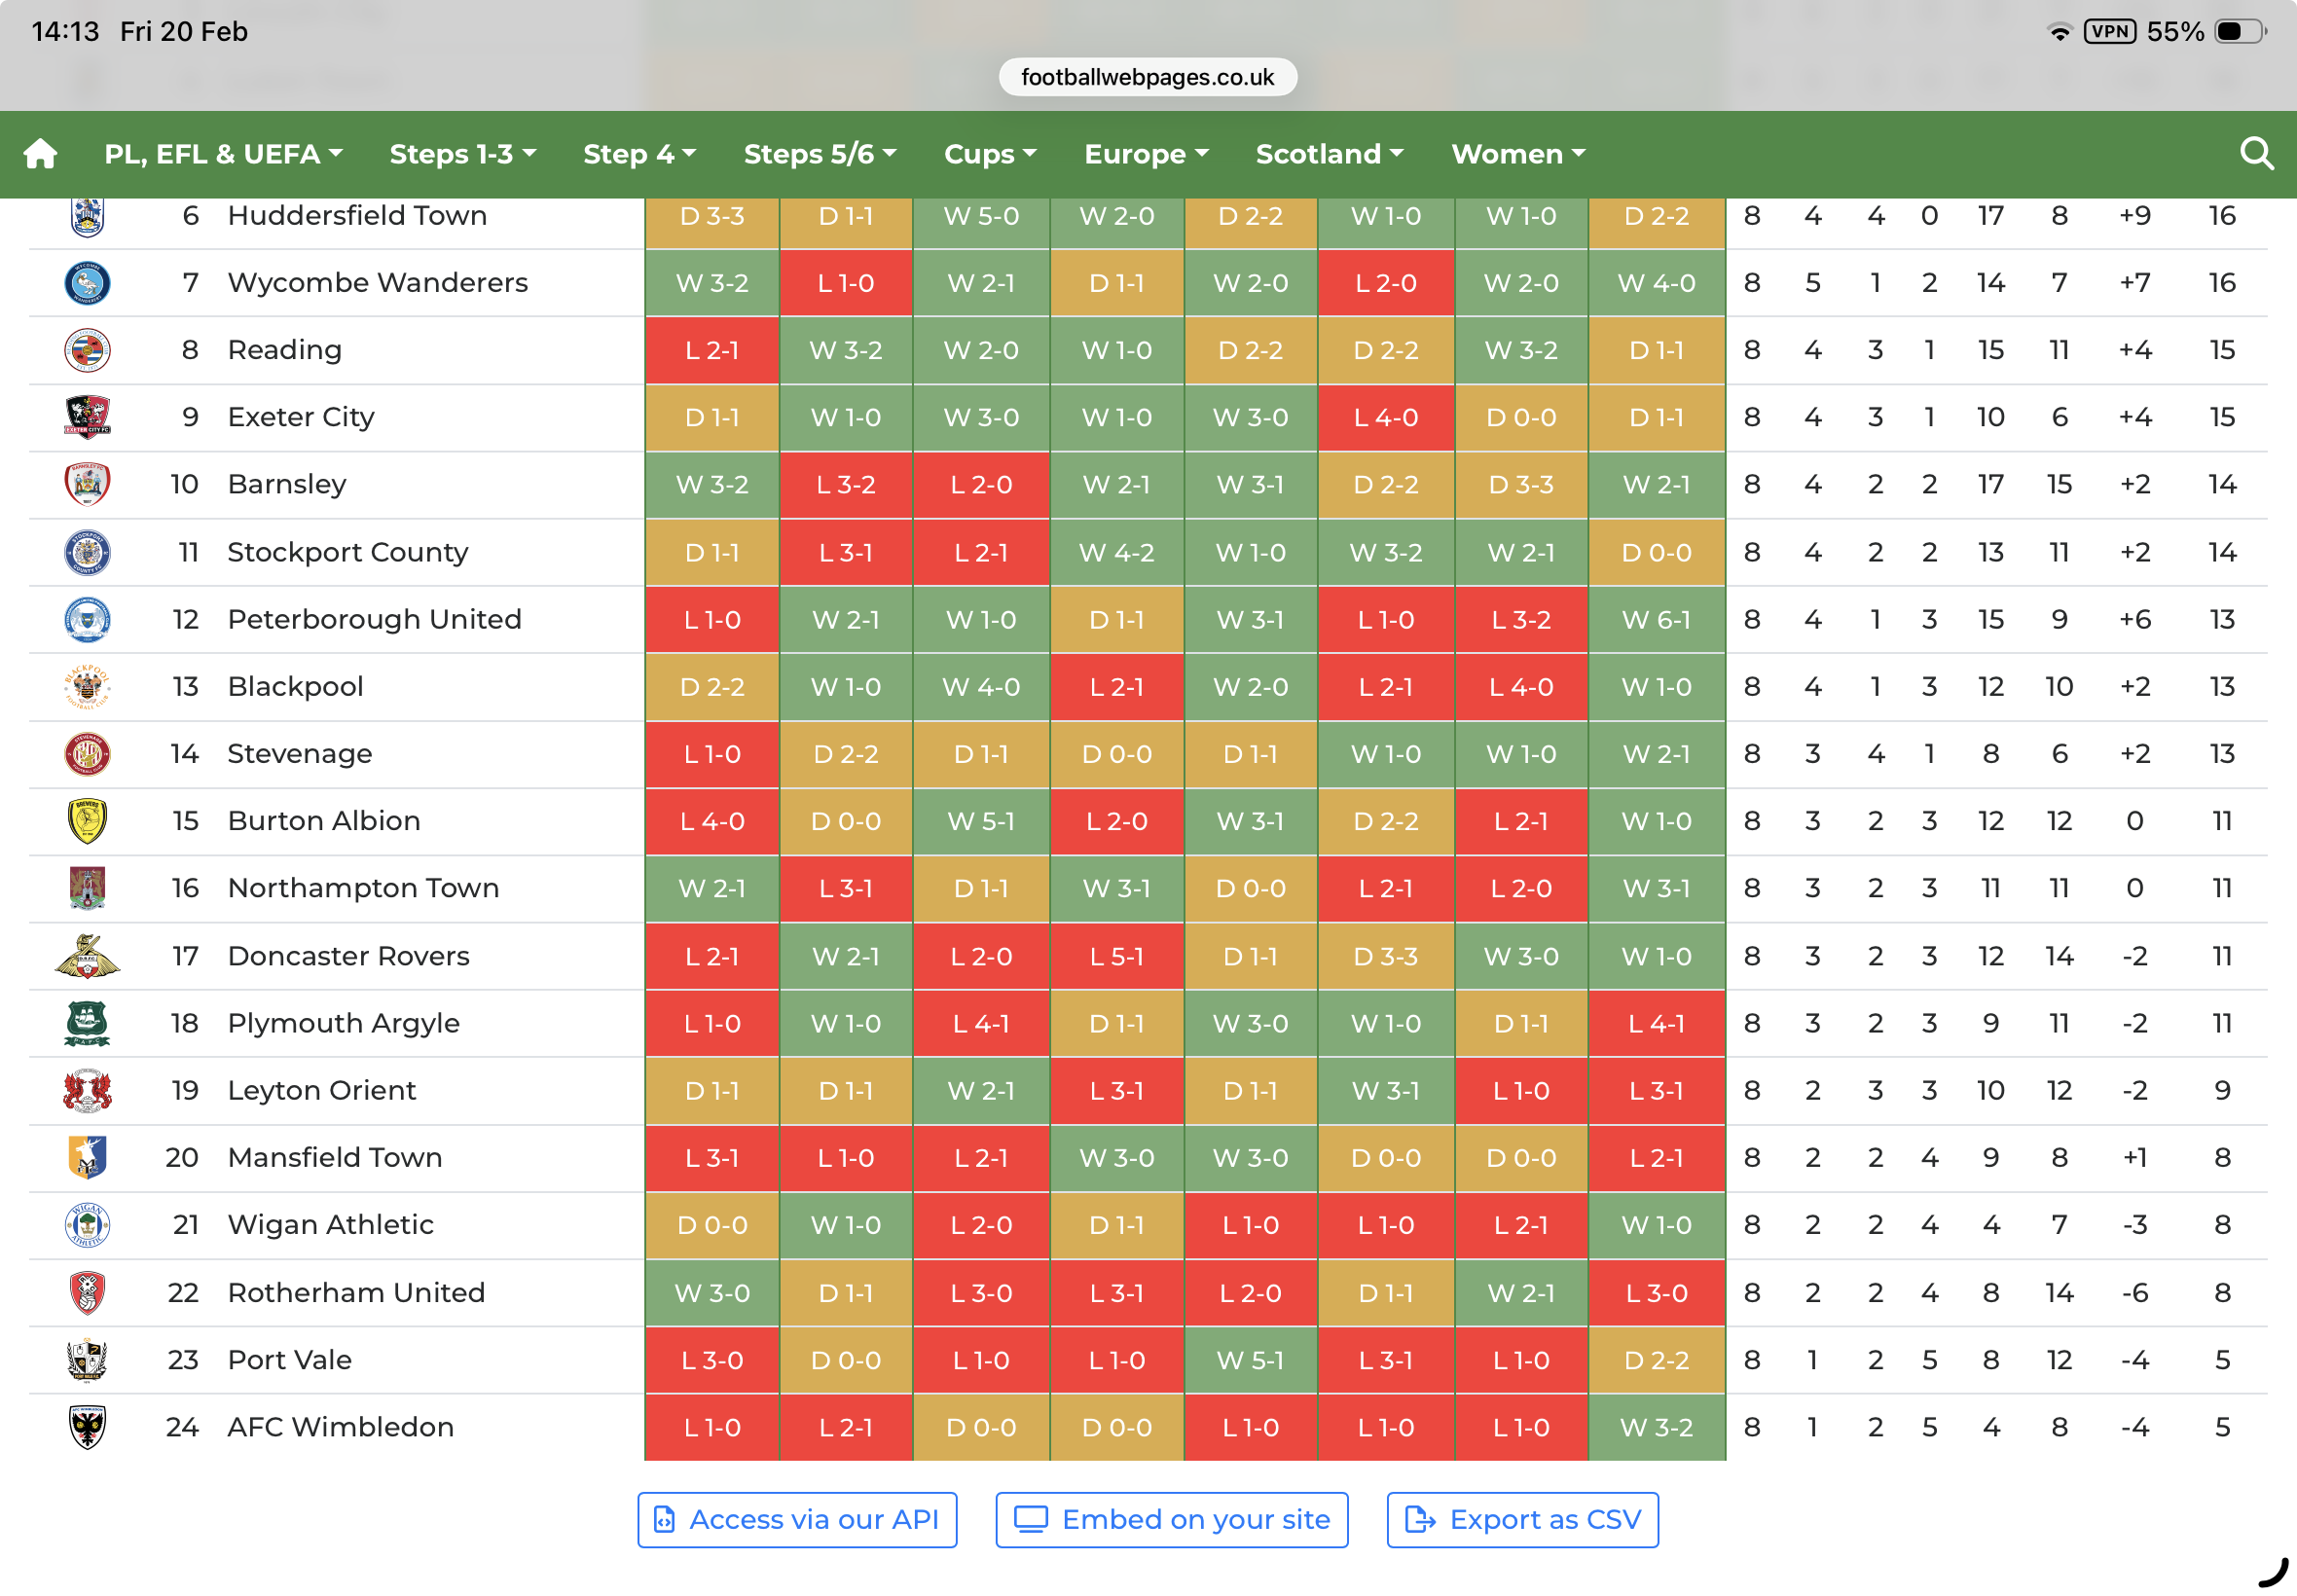Viewport: 2297px width, 1596px height.
Task: Open the Leyton Orient club crest
Action: pyautogui.click(x=87, y=1090)
